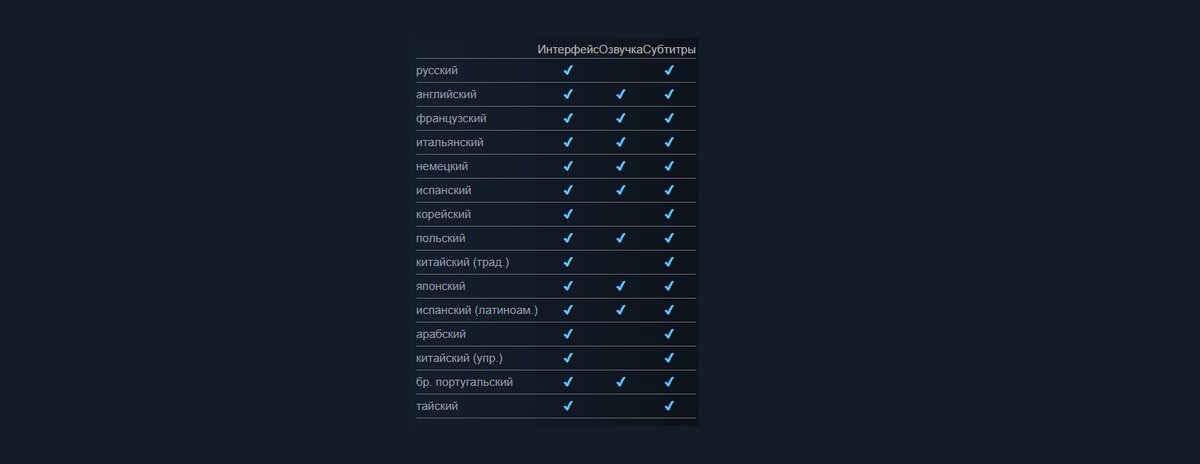The height and width of the screenshot is (464, 1200).
Task: Click the interface checkmark for арабский
Action: pos(568,334)
